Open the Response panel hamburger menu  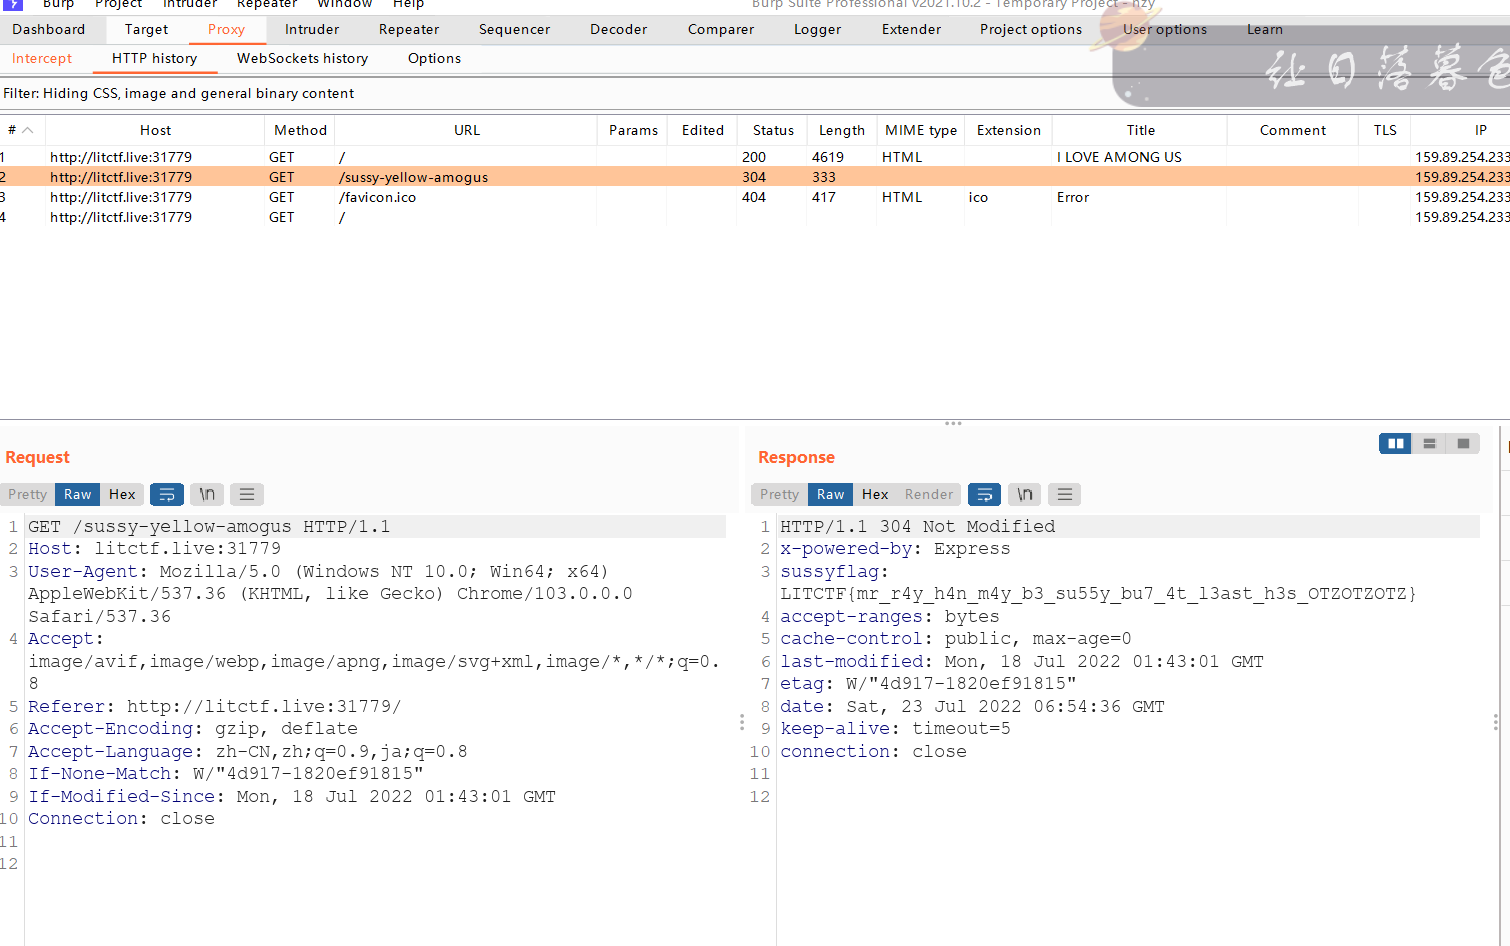pyautogui.click(x=1065, y=494)
